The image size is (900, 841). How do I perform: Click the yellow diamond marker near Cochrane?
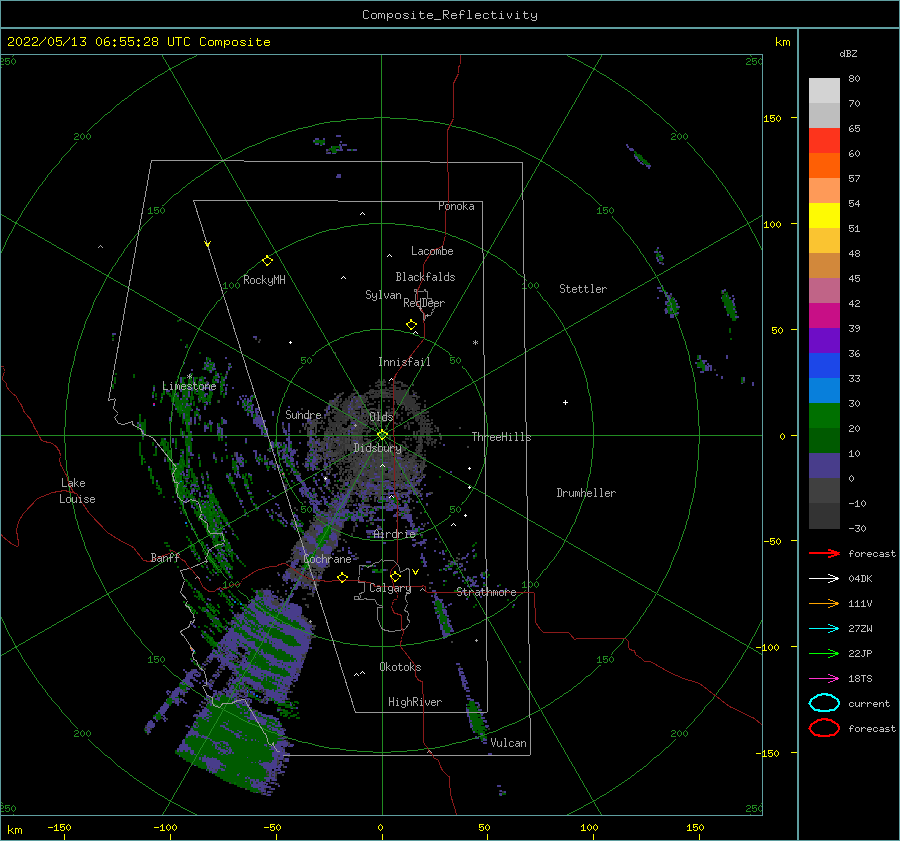[343, 578]
